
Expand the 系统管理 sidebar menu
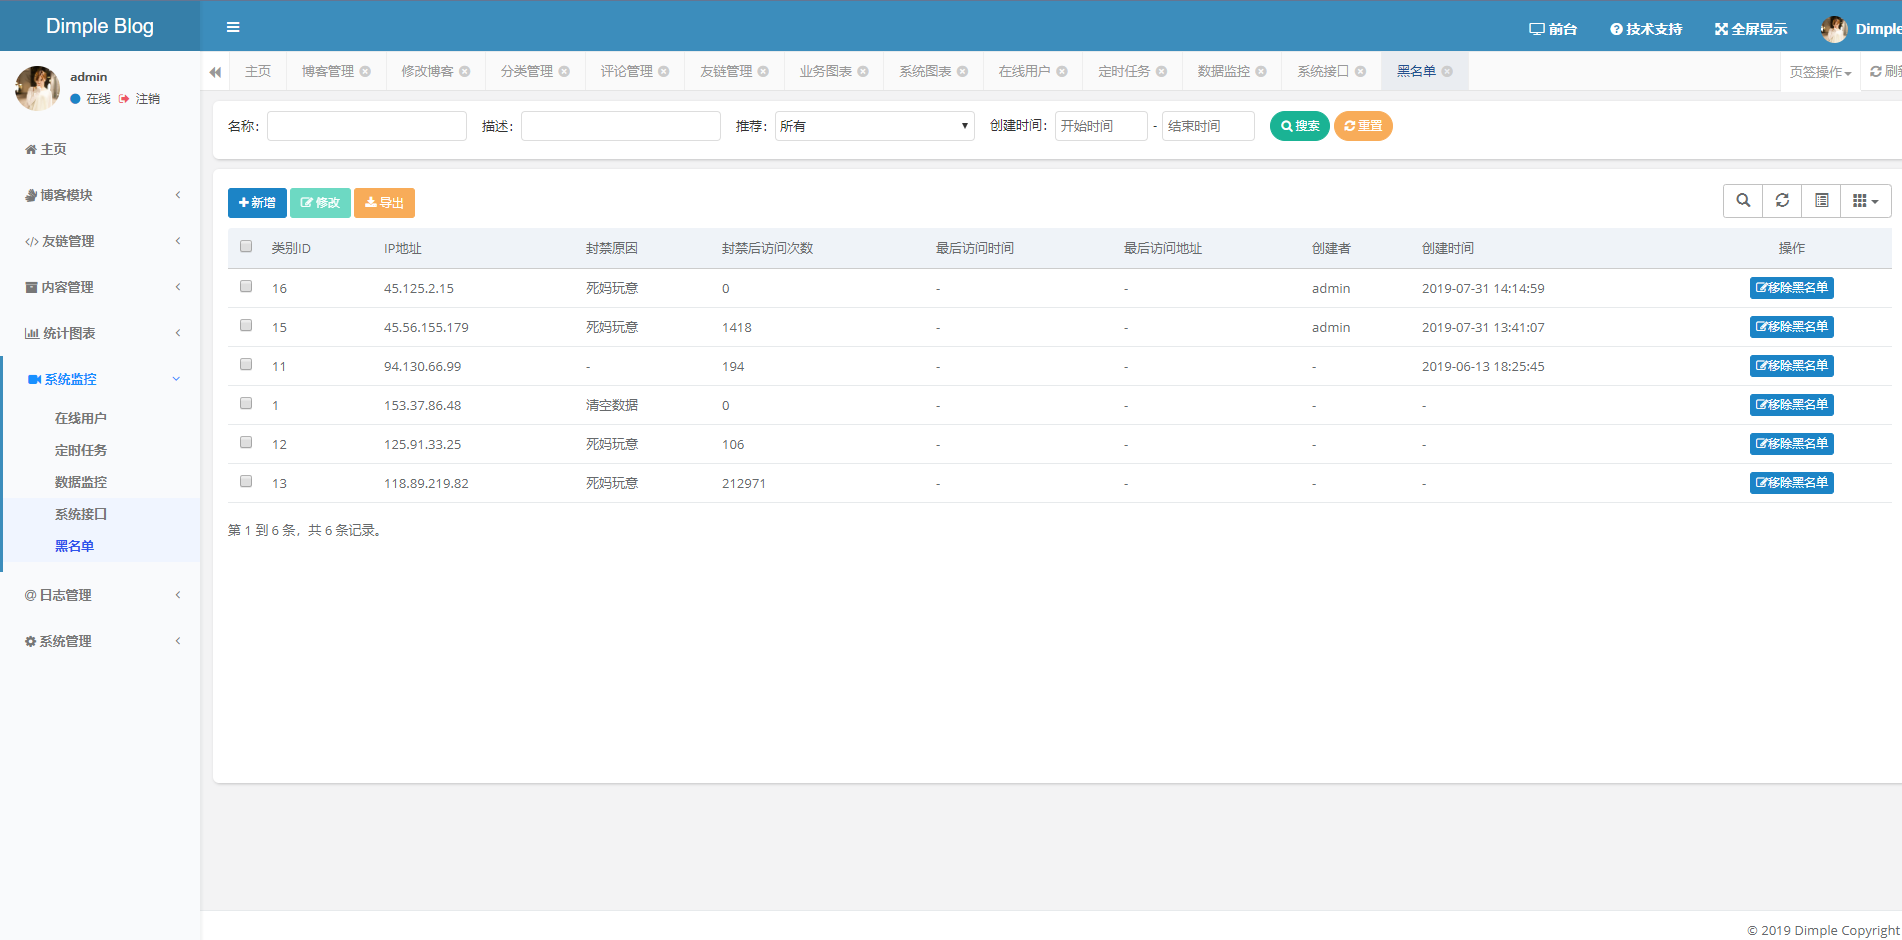pos(100,641)
